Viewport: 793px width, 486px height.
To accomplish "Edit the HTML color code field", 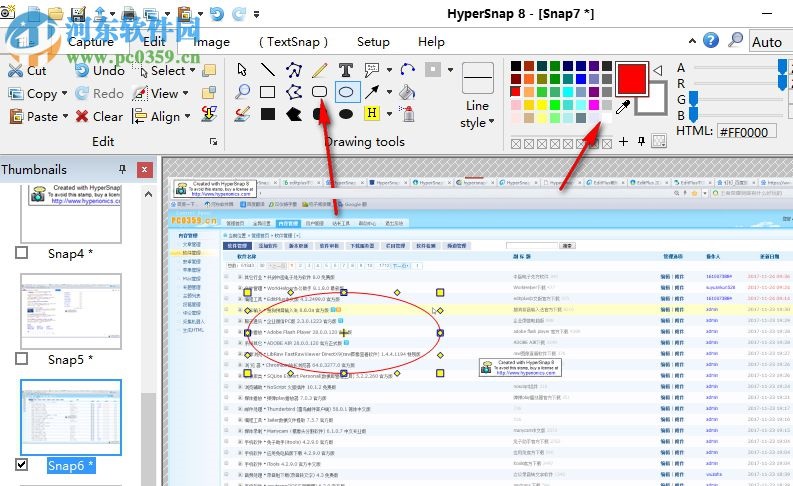I will (x=746, y=132).
